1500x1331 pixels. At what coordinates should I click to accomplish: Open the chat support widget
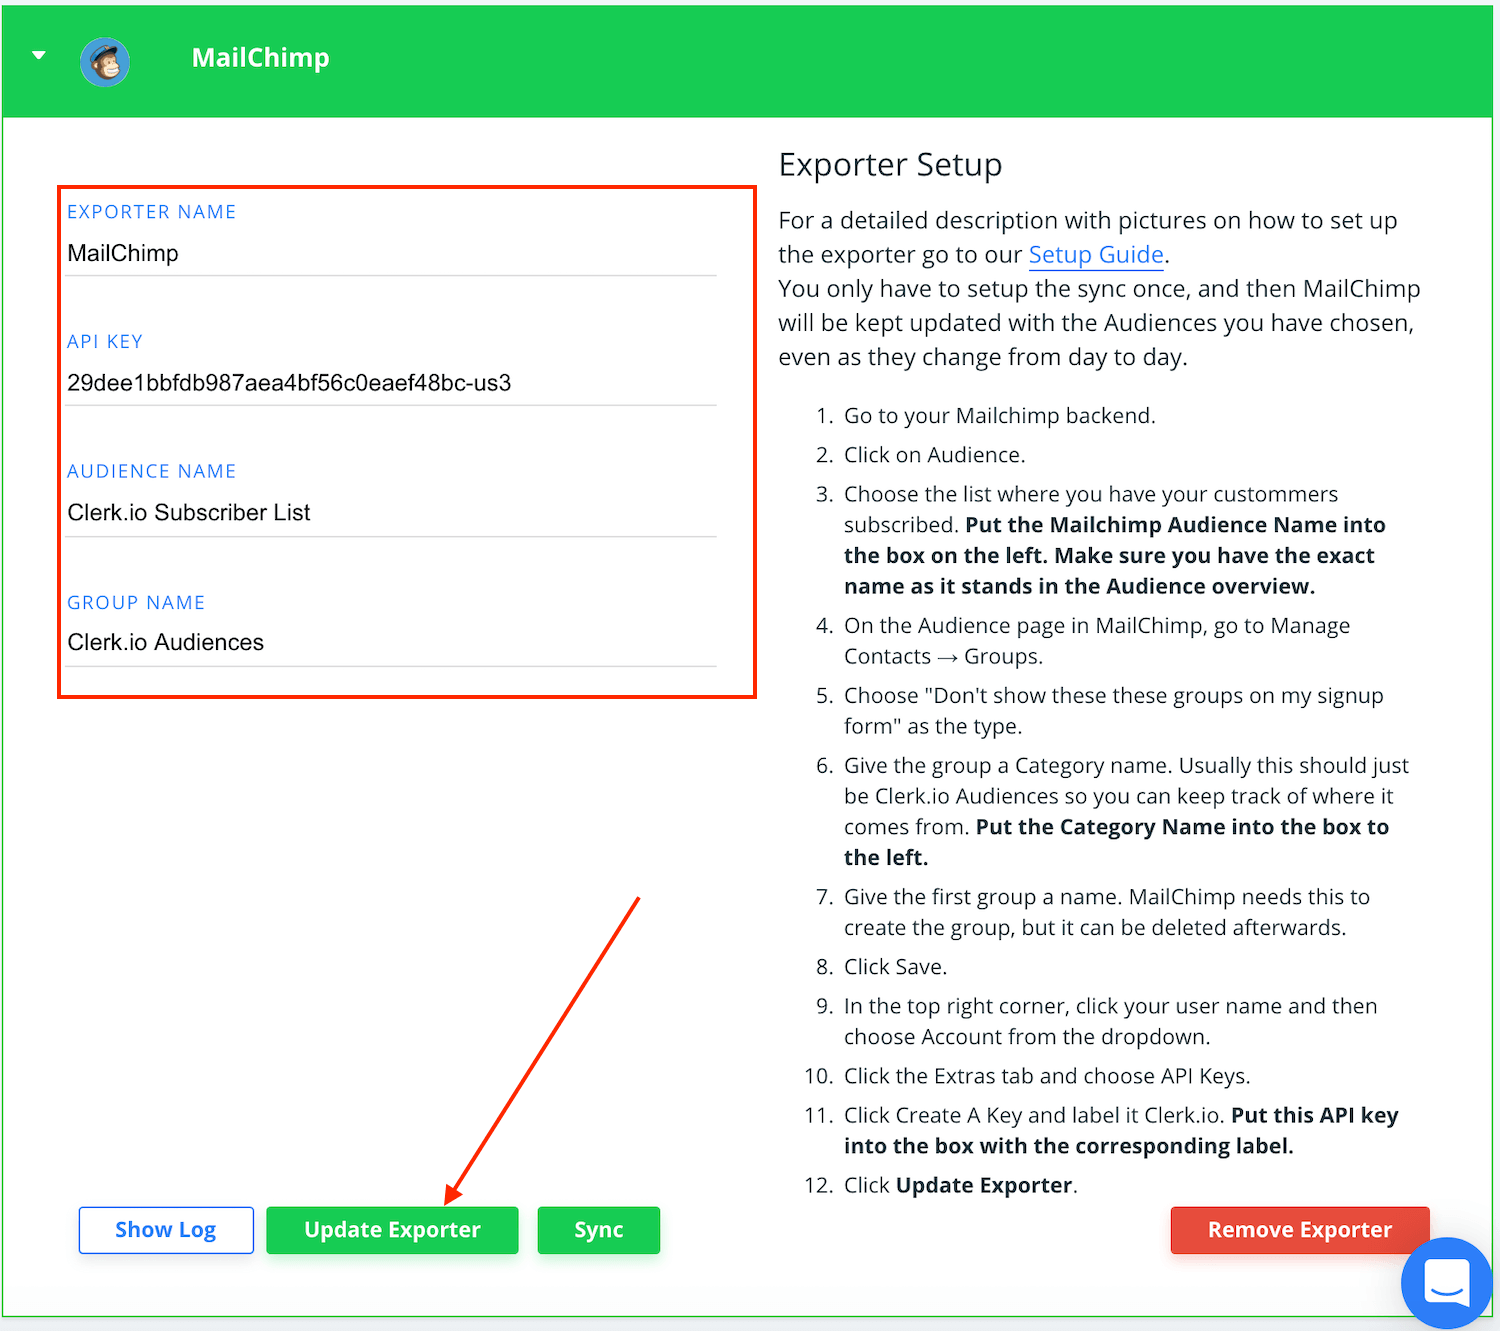pos(1446,1282)
